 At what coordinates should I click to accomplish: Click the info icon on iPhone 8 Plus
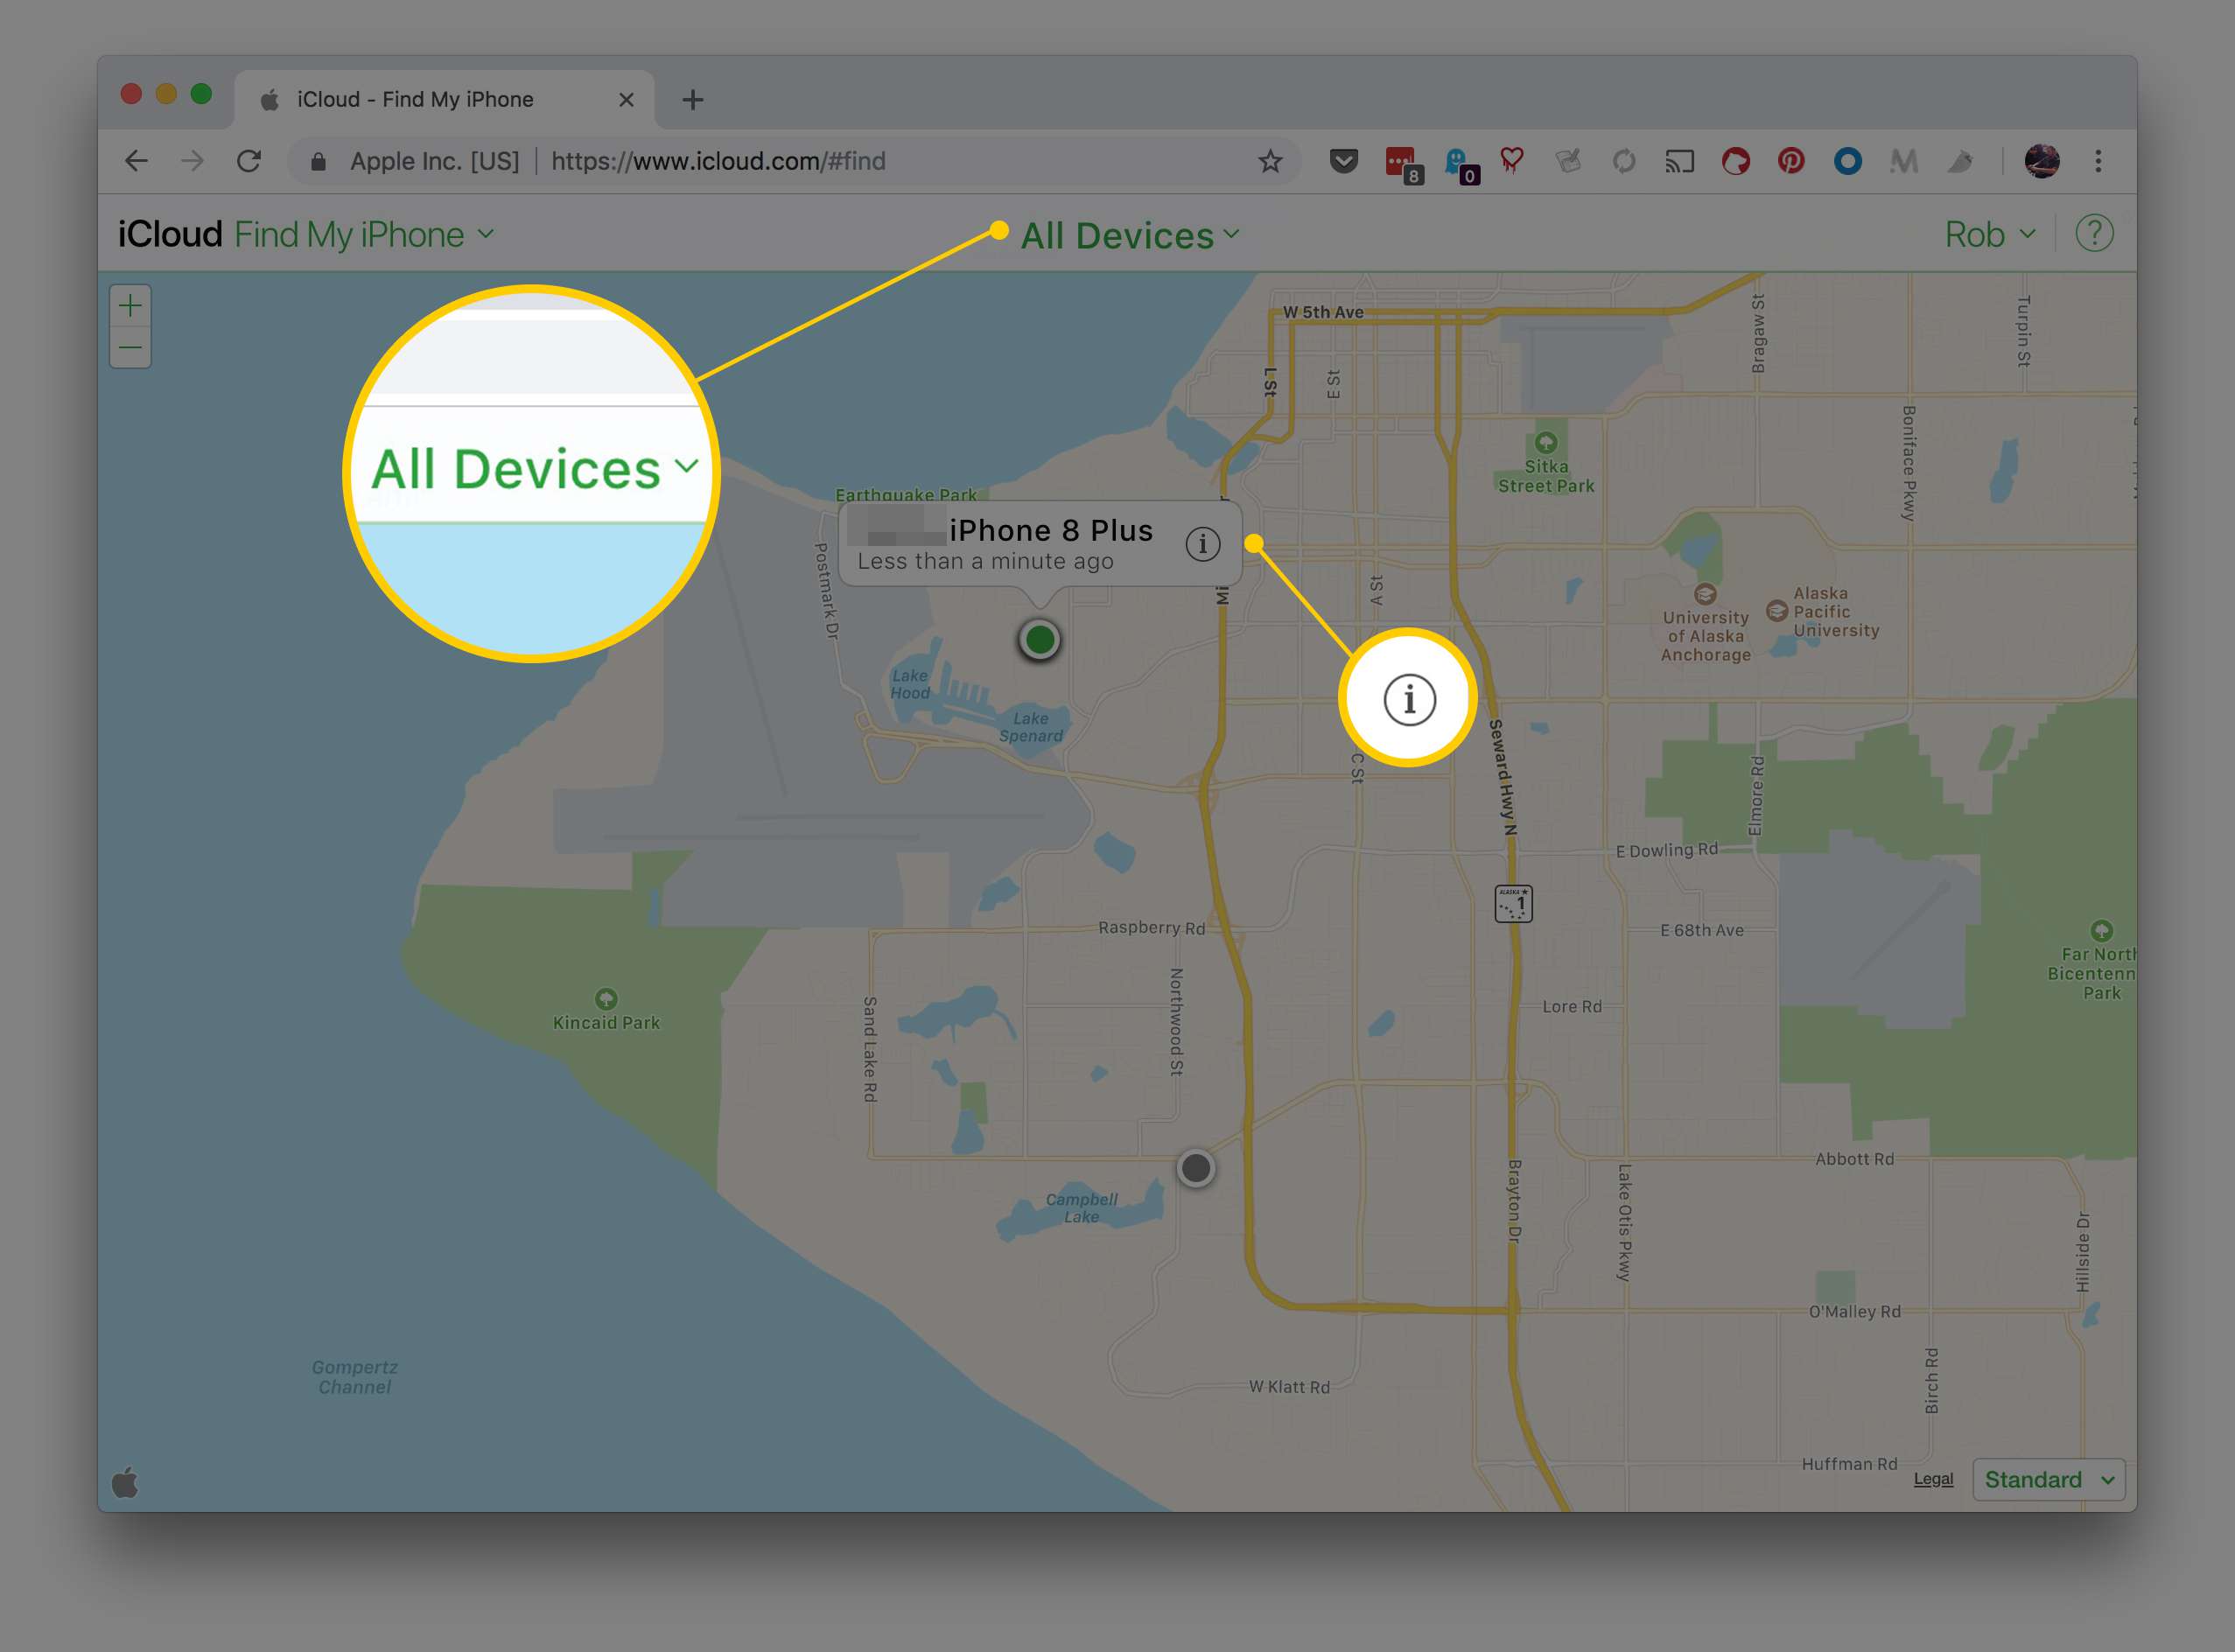pos(1202,544)
